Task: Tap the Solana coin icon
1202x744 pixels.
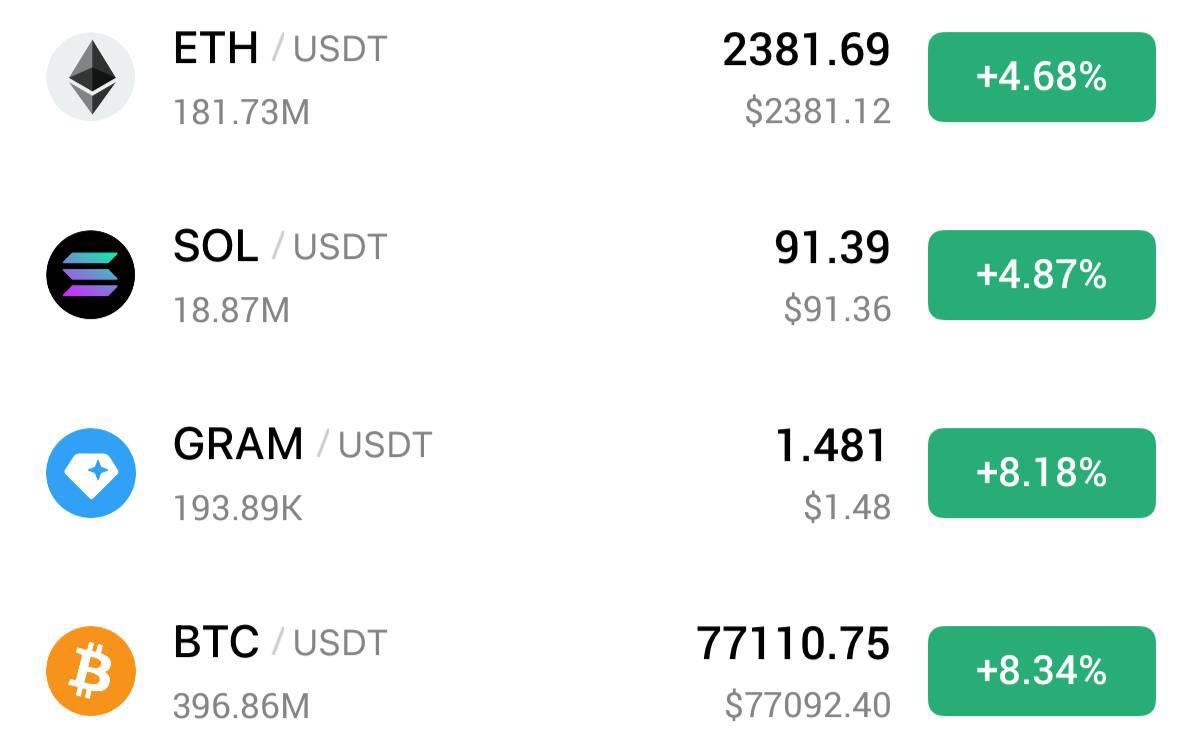Action: coord(91,275)
